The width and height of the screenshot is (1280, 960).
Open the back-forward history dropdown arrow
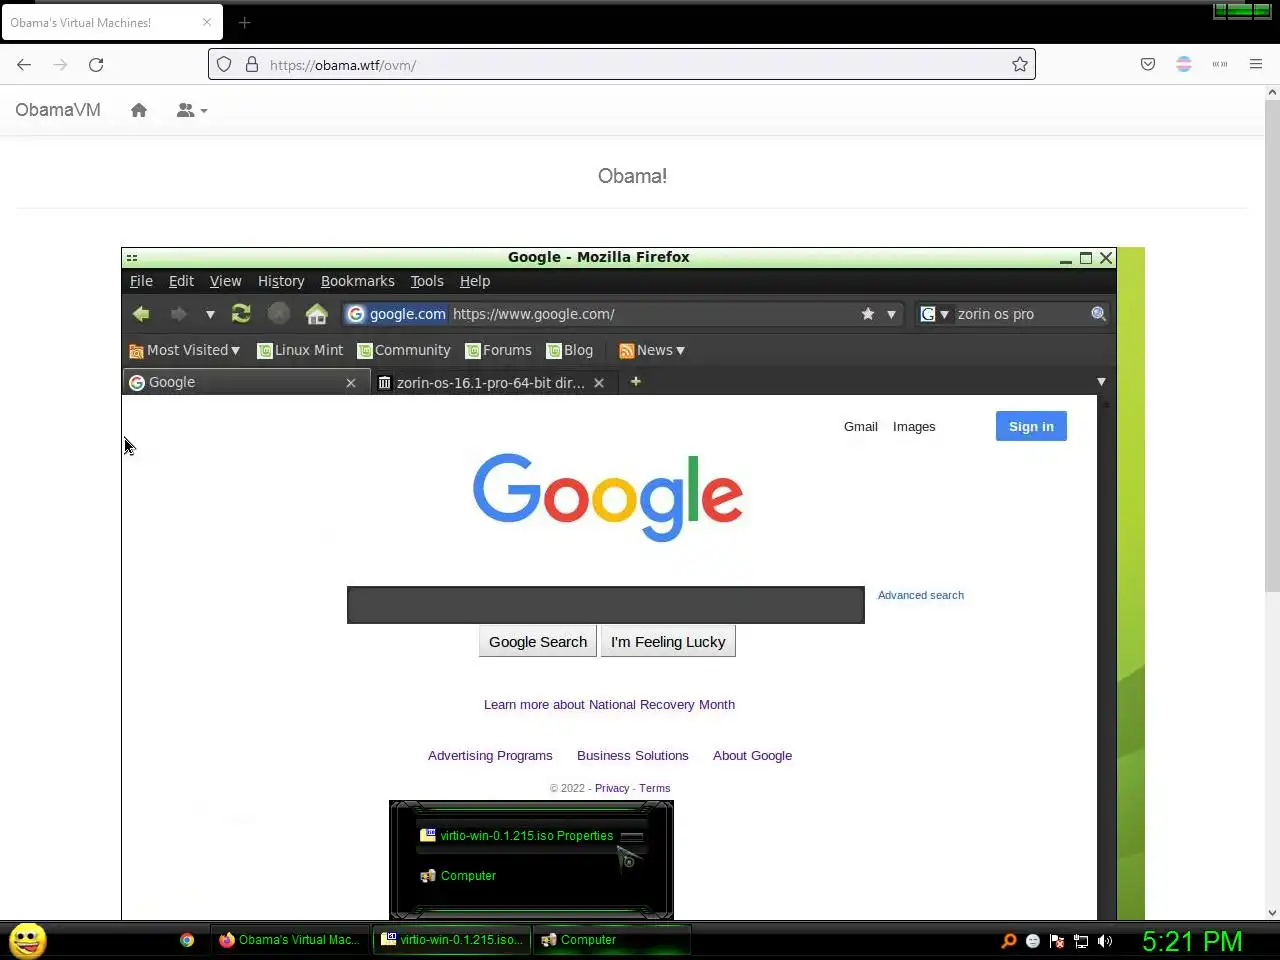click(210, 314)
